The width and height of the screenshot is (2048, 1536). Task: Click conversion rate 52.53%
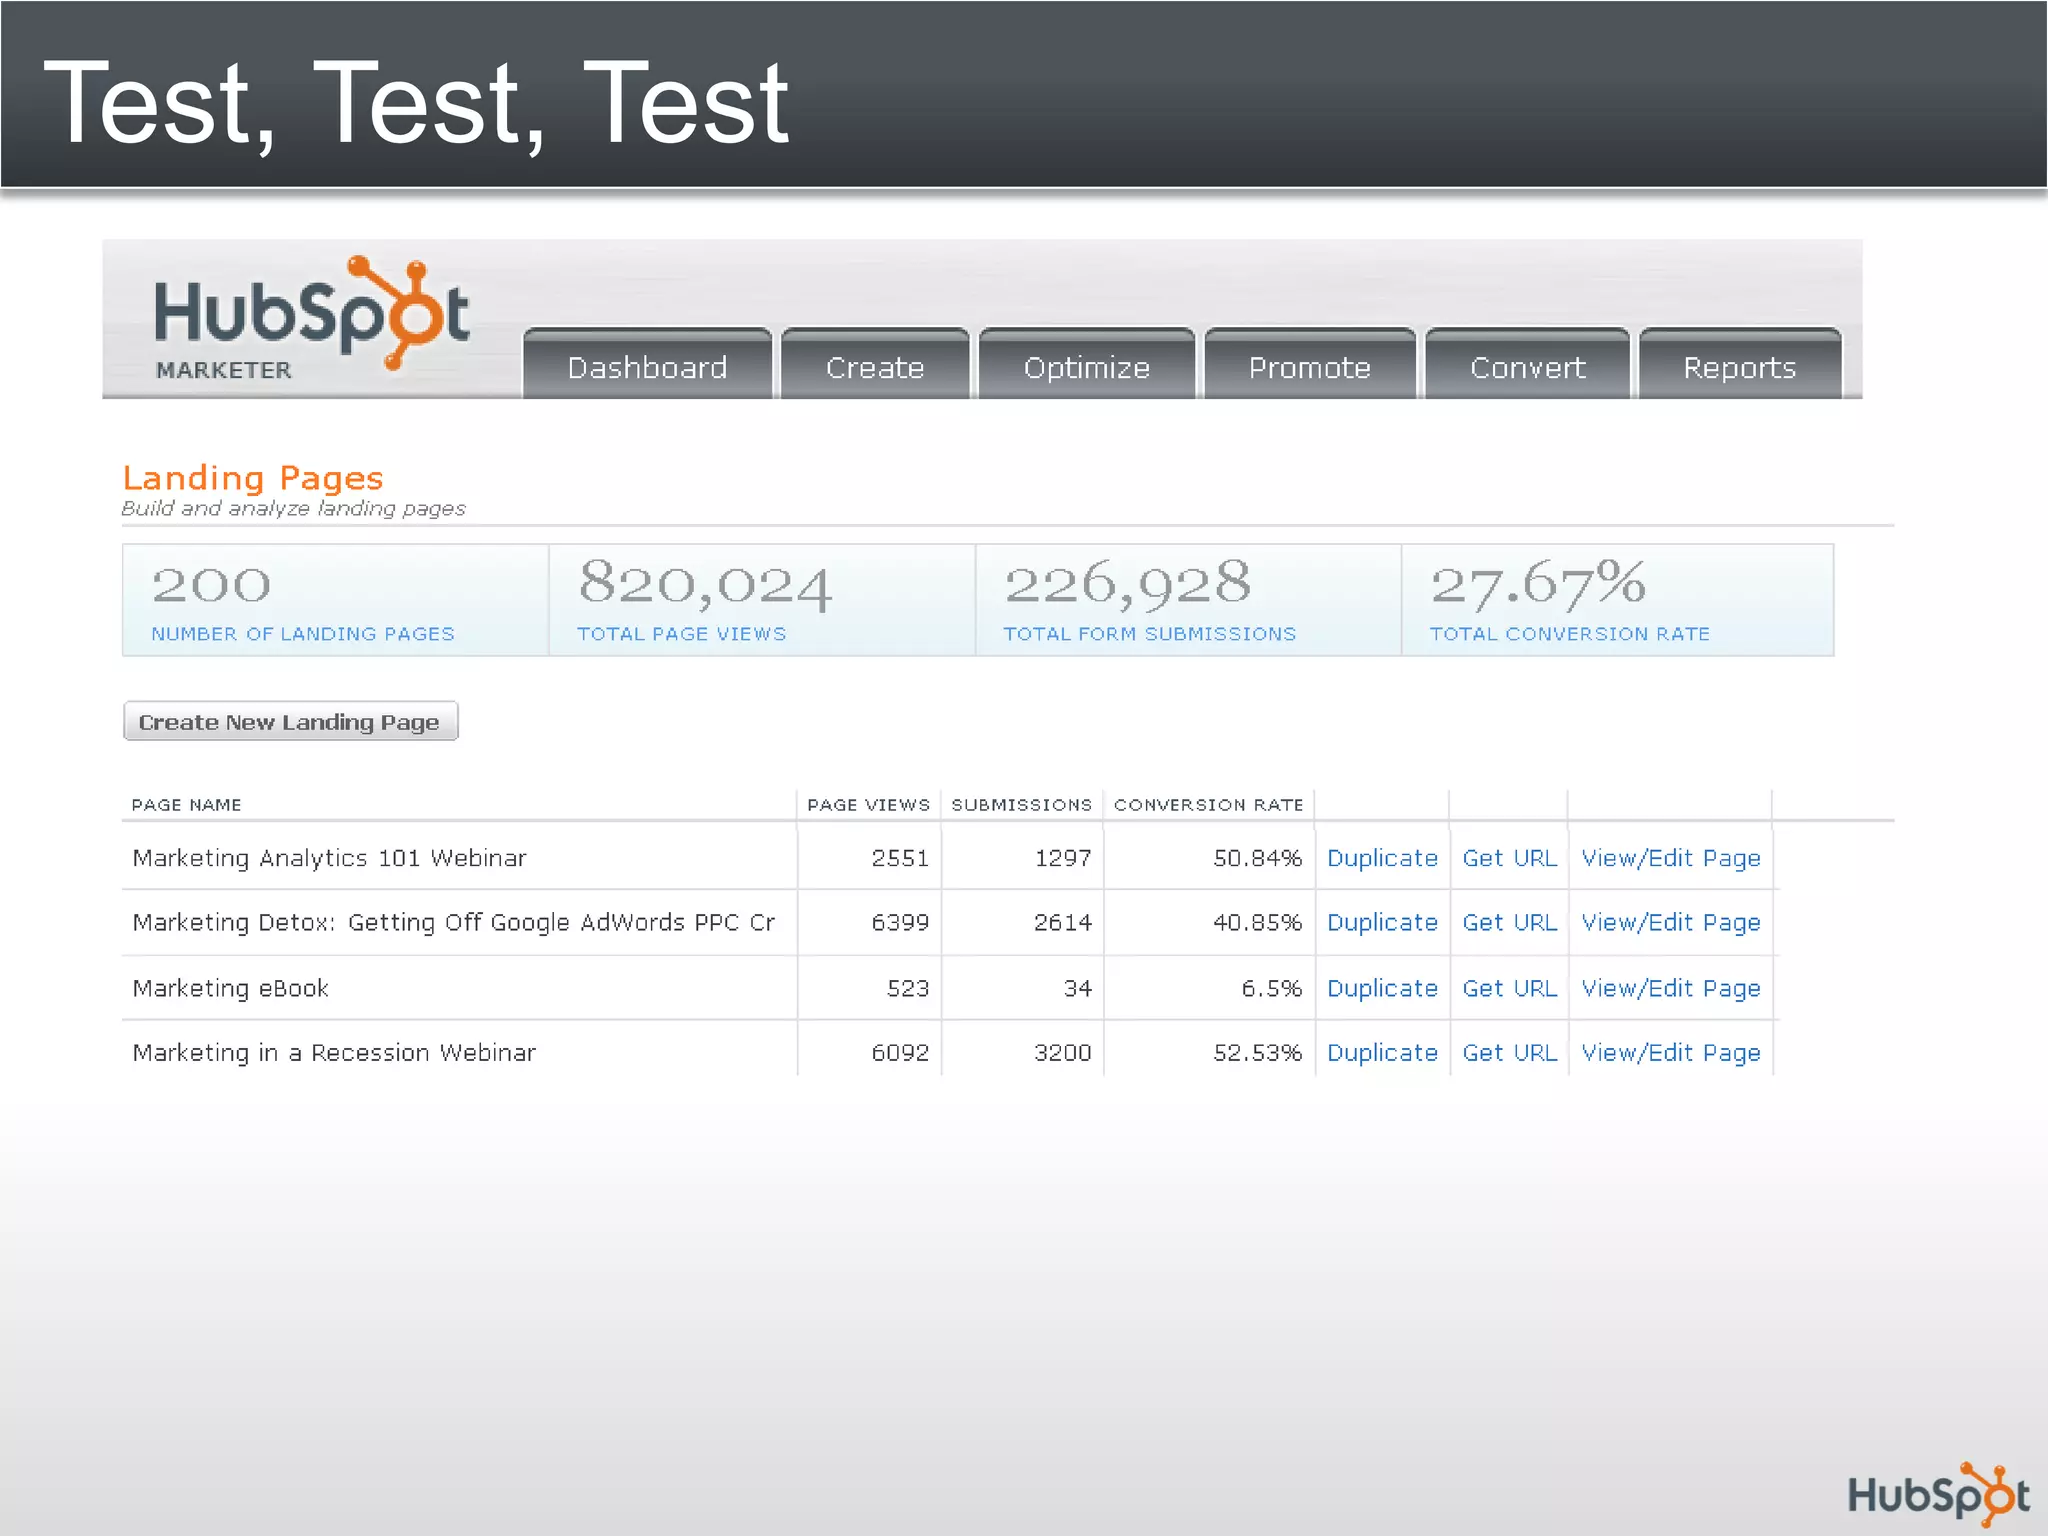pyautogui.click(x=1257, y=1052)
